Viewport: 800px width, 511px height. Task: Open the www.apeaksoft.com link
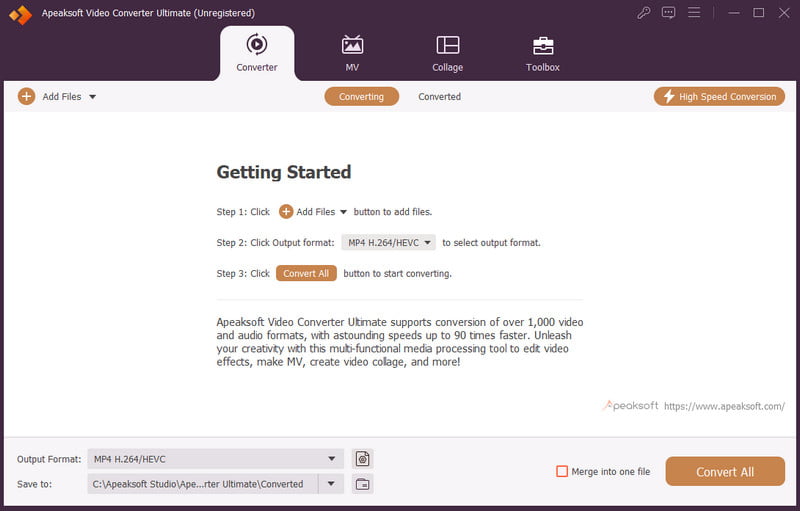[x=724, y=407]
